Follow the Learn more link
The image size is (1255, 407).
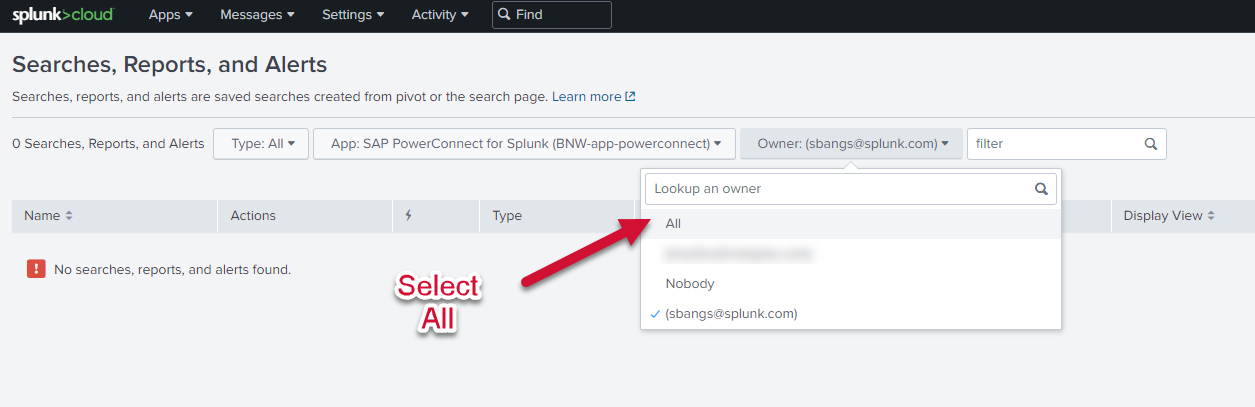(593, 97)
